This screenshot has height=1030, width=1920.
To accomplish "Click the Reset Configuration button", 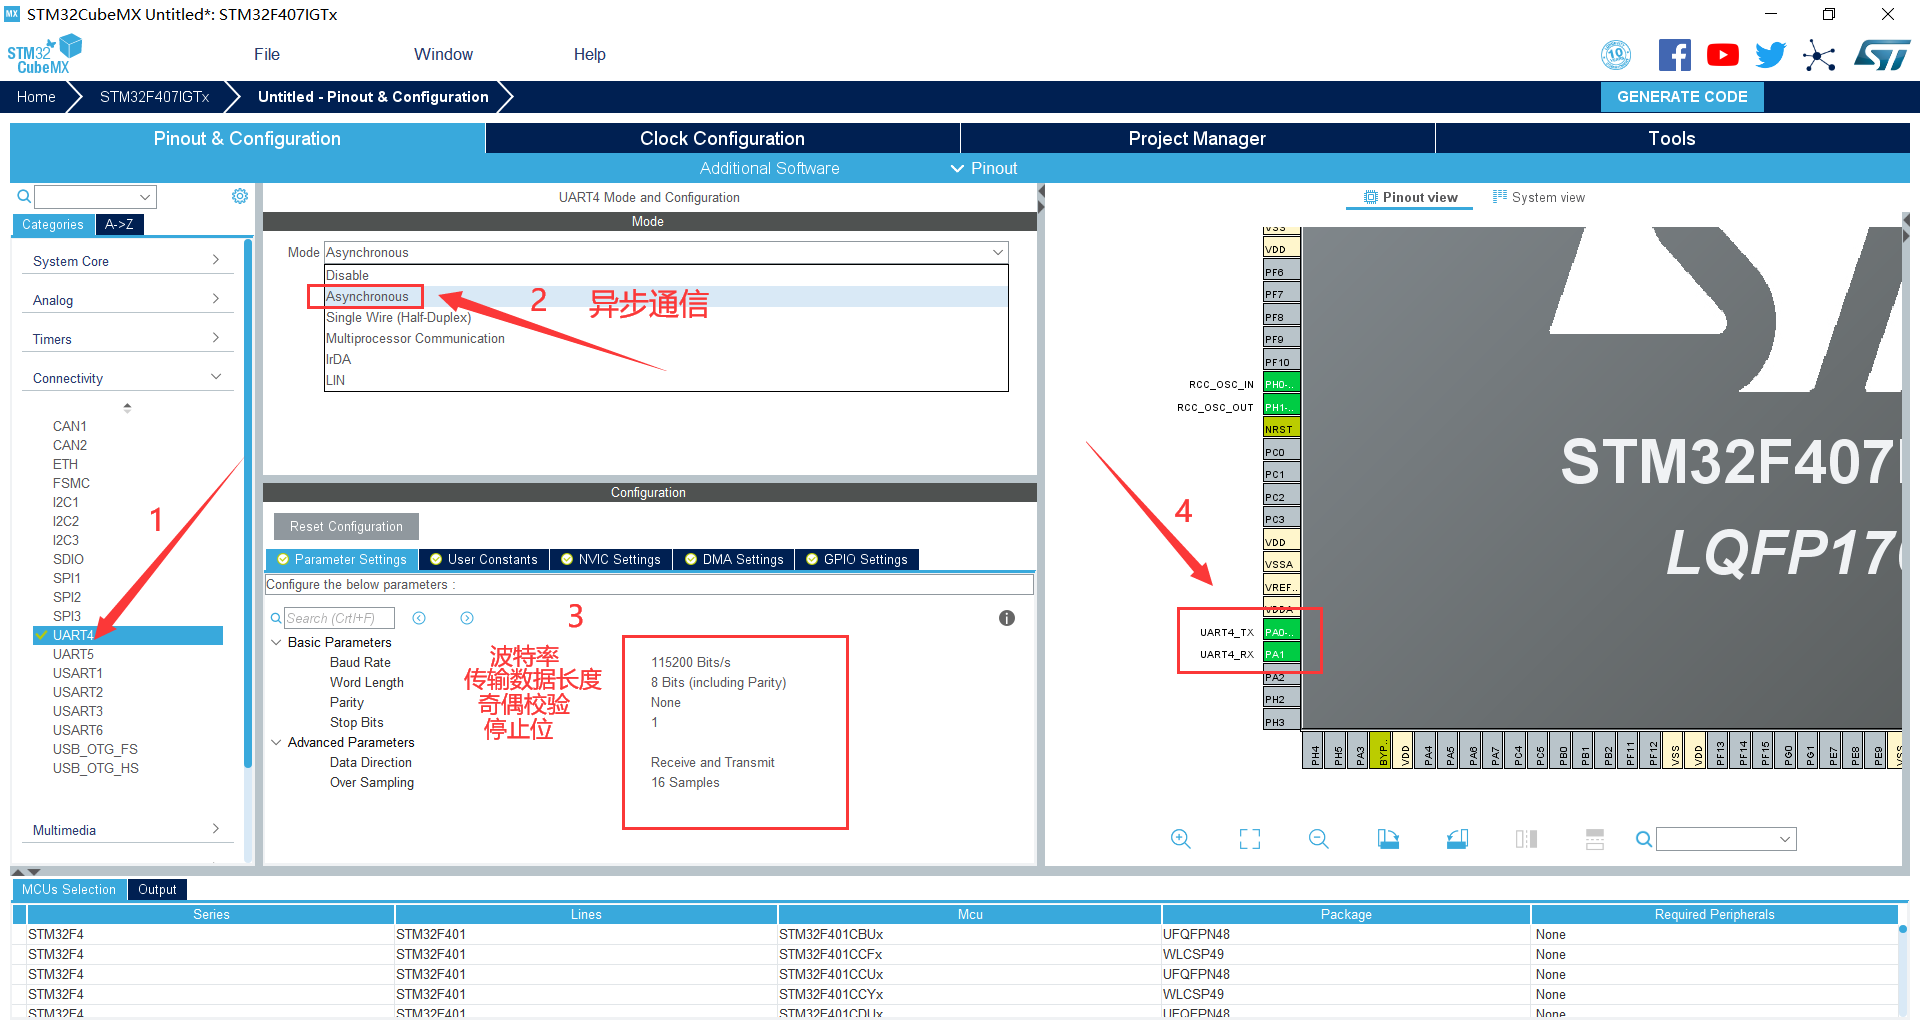I will [346, 526].
